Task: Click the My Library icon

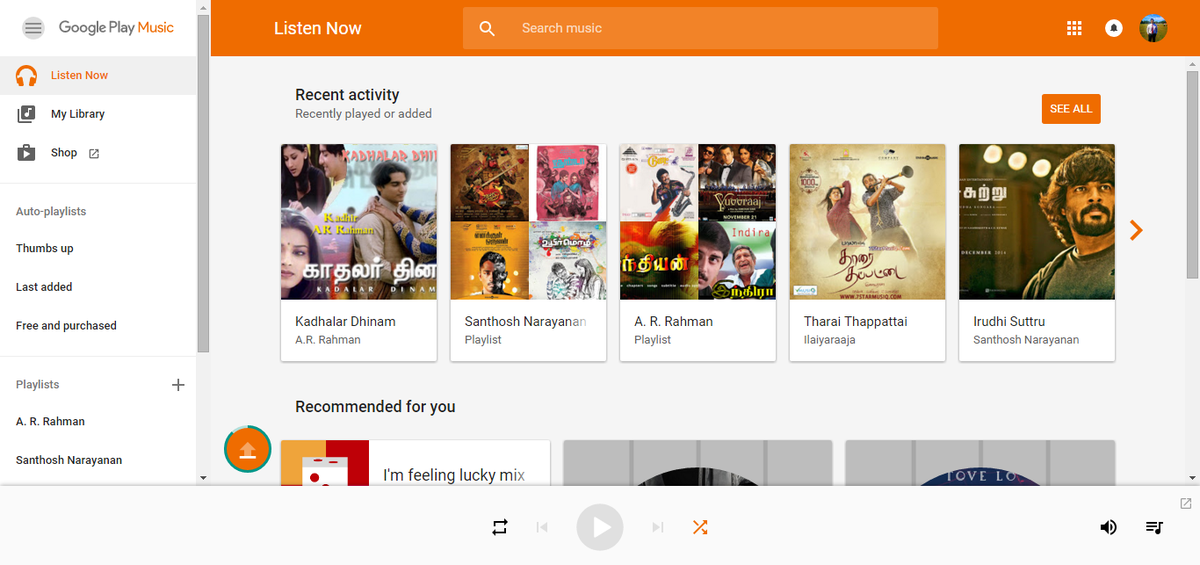Action: pyautogui.click(x=27, y=114)
